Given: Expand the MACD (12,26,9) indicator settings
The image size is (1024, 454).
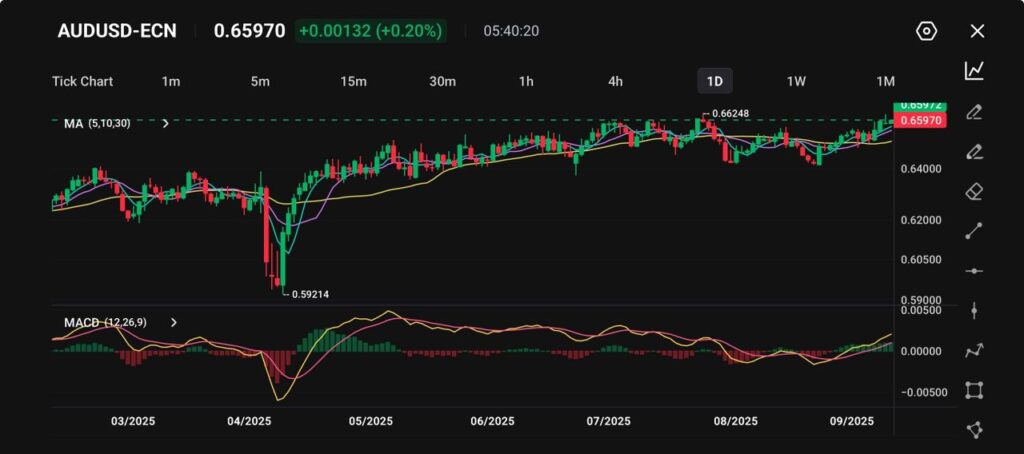Looking at the screenshot, I should click(x=174, y=323).
